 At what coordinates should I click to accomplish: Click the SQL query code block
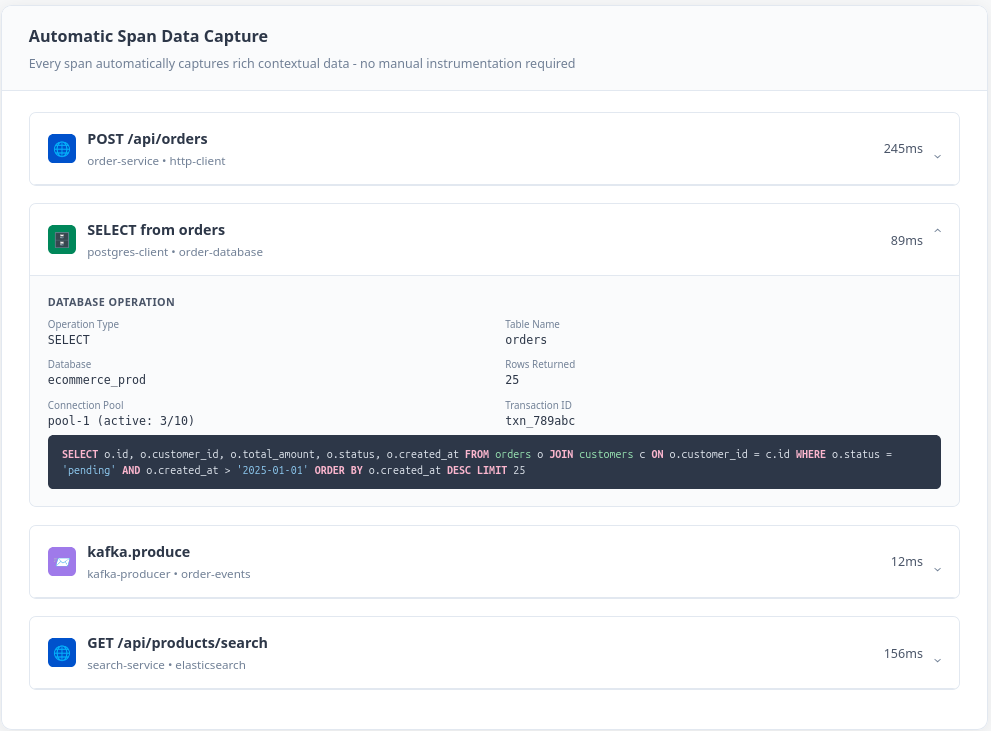(494, 462)
